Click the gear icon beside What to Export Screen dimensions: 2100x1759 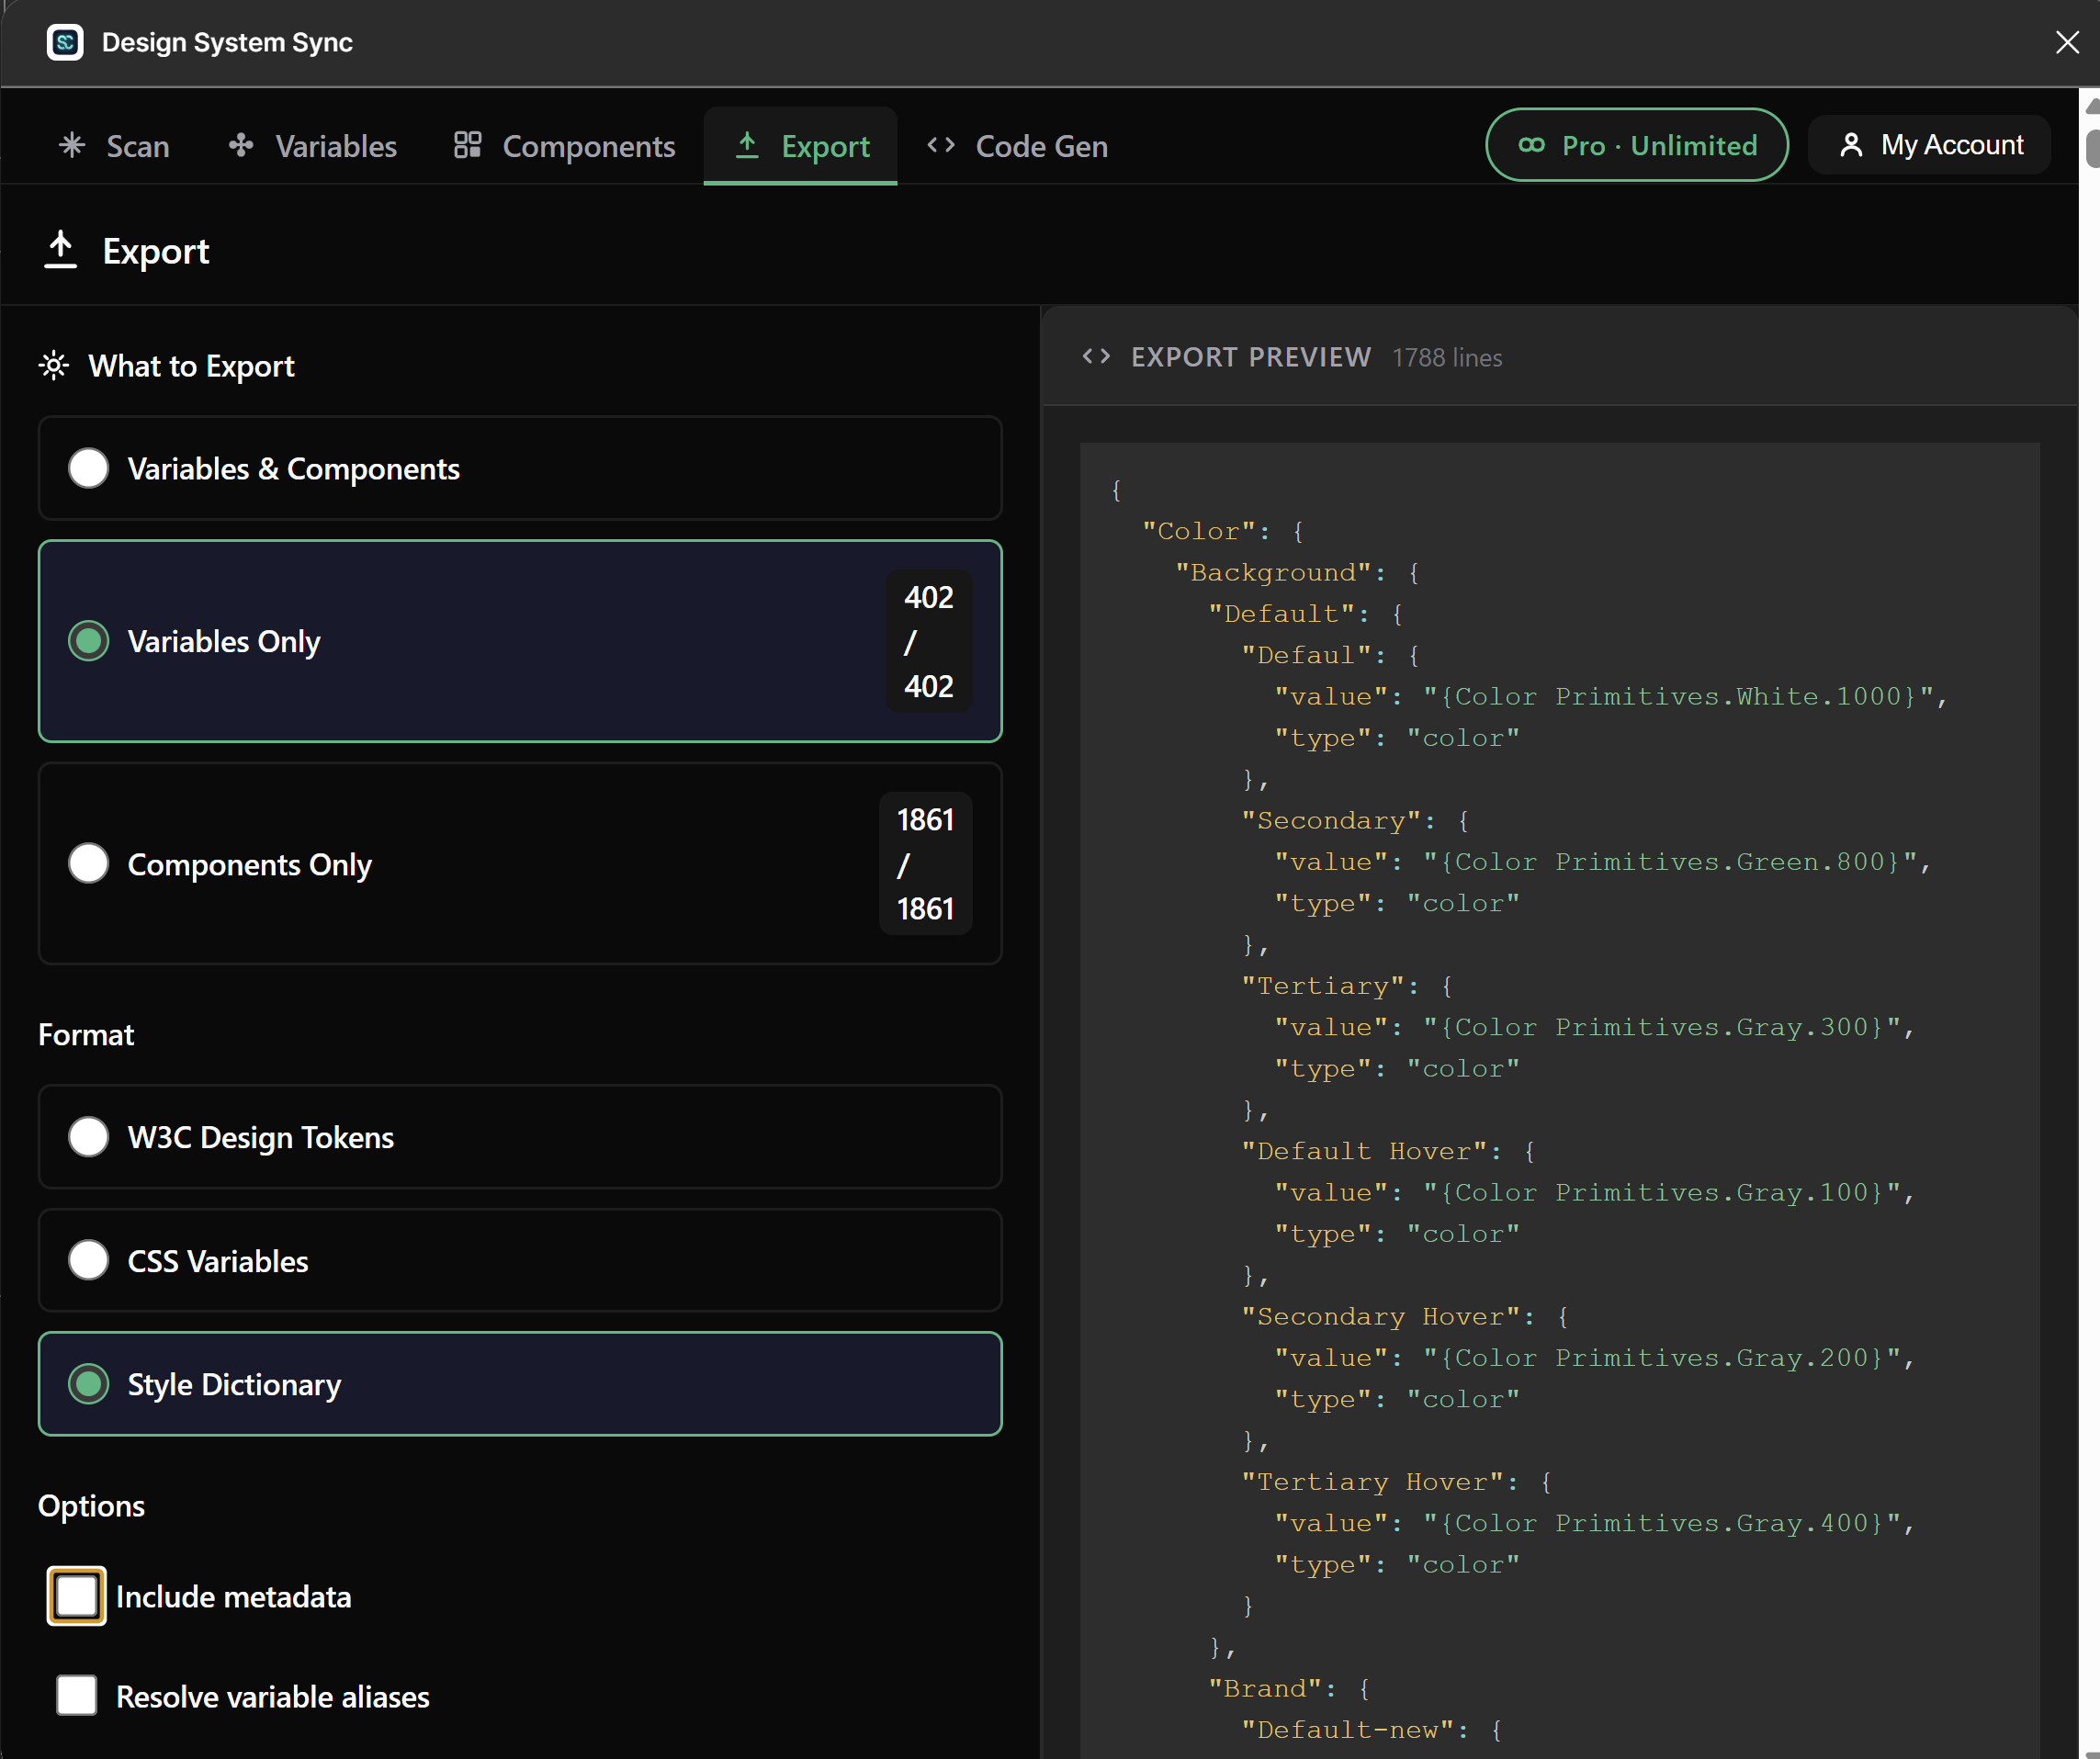click(x=54, y=366)
